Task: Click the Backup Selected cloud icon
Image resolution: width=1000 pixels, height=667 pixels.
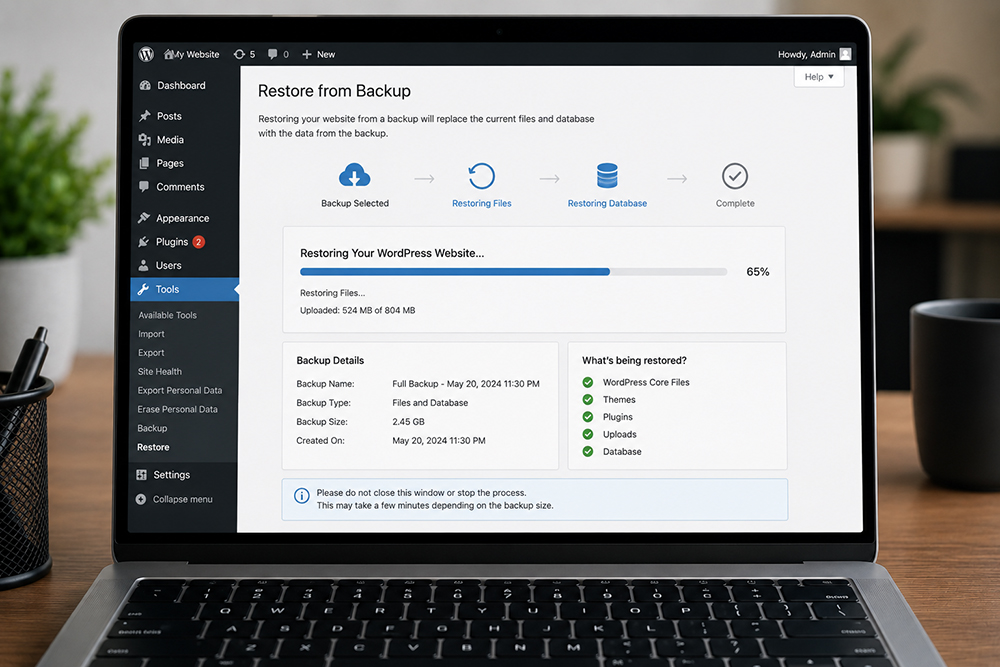Action: (x=355, y=175)
